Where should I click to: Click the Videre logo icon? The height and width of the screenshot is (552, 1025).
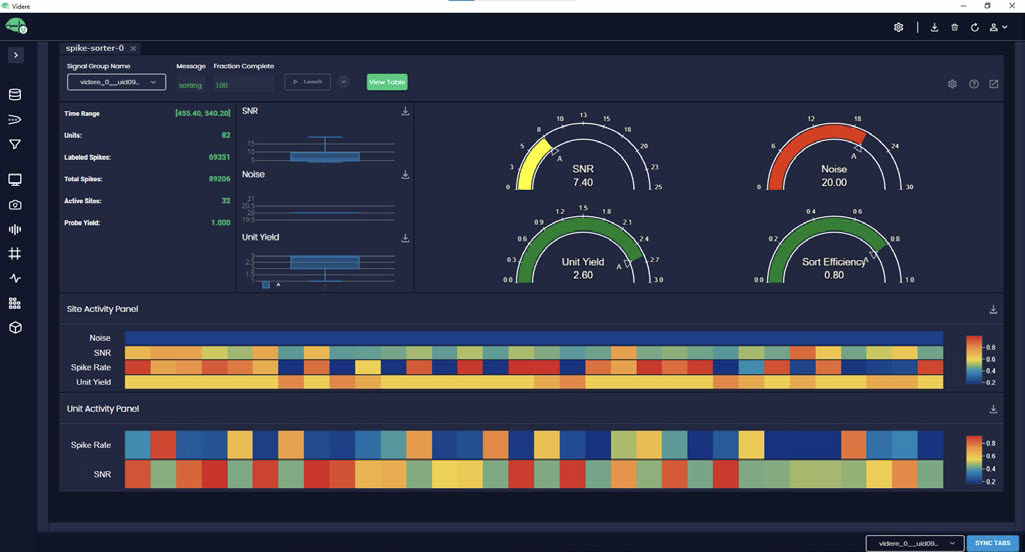pos(16,26)
